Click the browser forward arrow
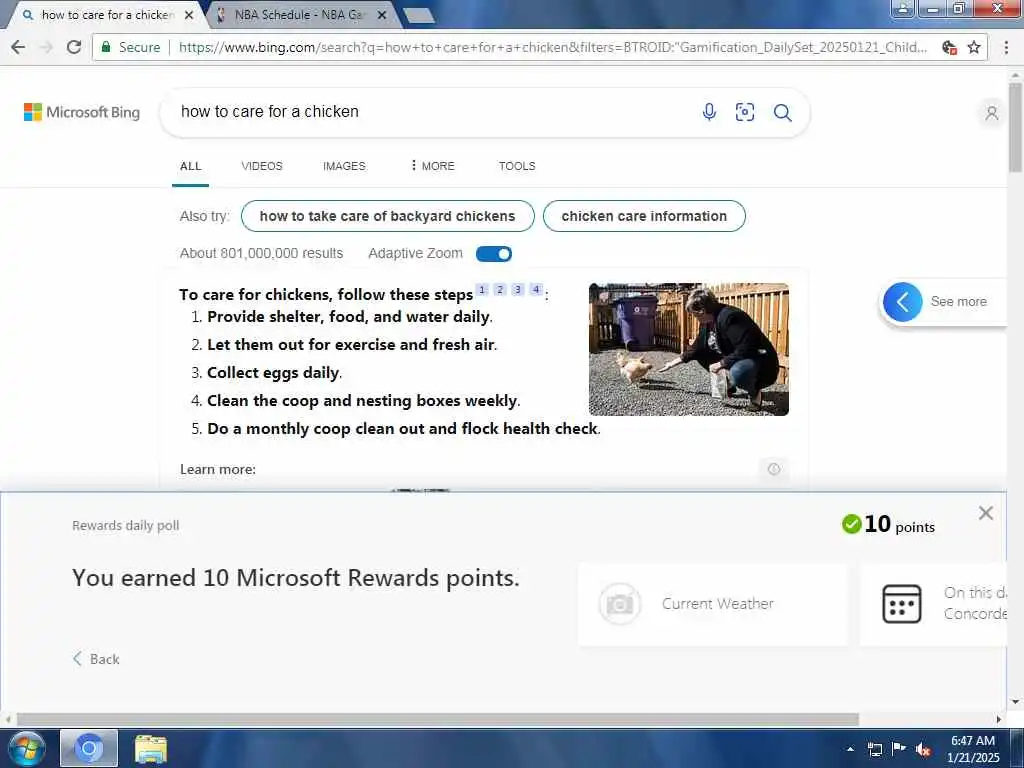 tap(46, 47)
